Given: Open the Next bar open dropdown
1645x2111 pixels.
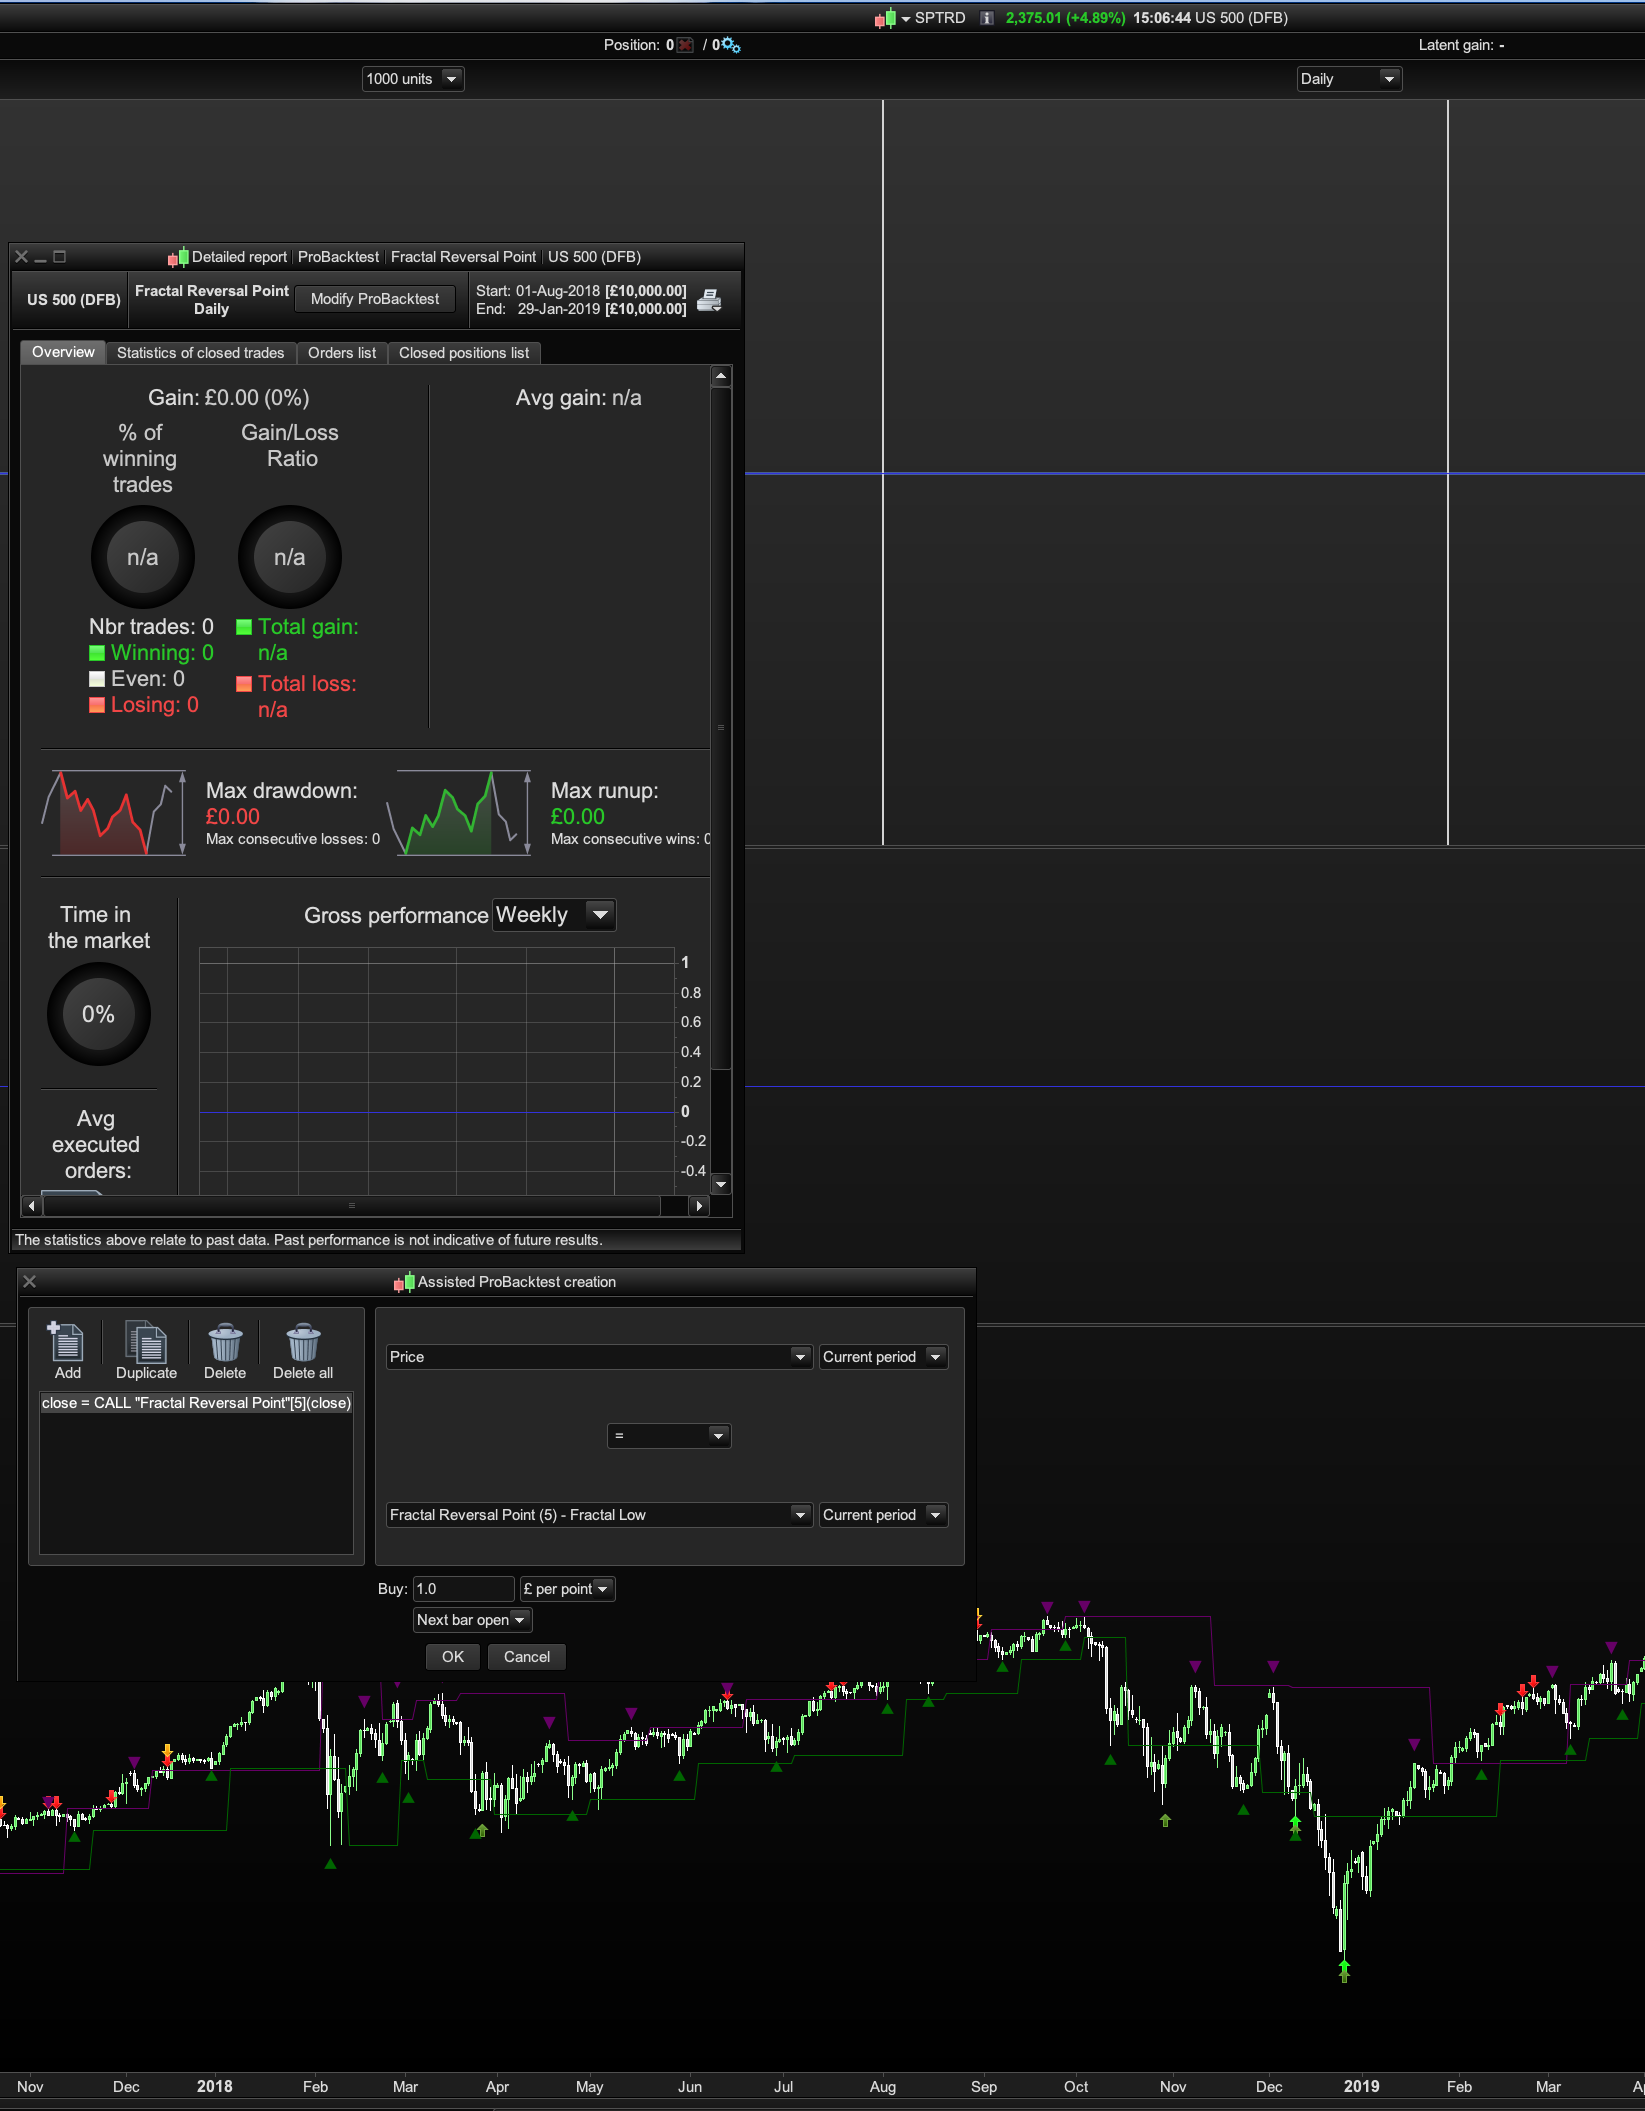Looking at the screenshot, I should [473, 1620].
